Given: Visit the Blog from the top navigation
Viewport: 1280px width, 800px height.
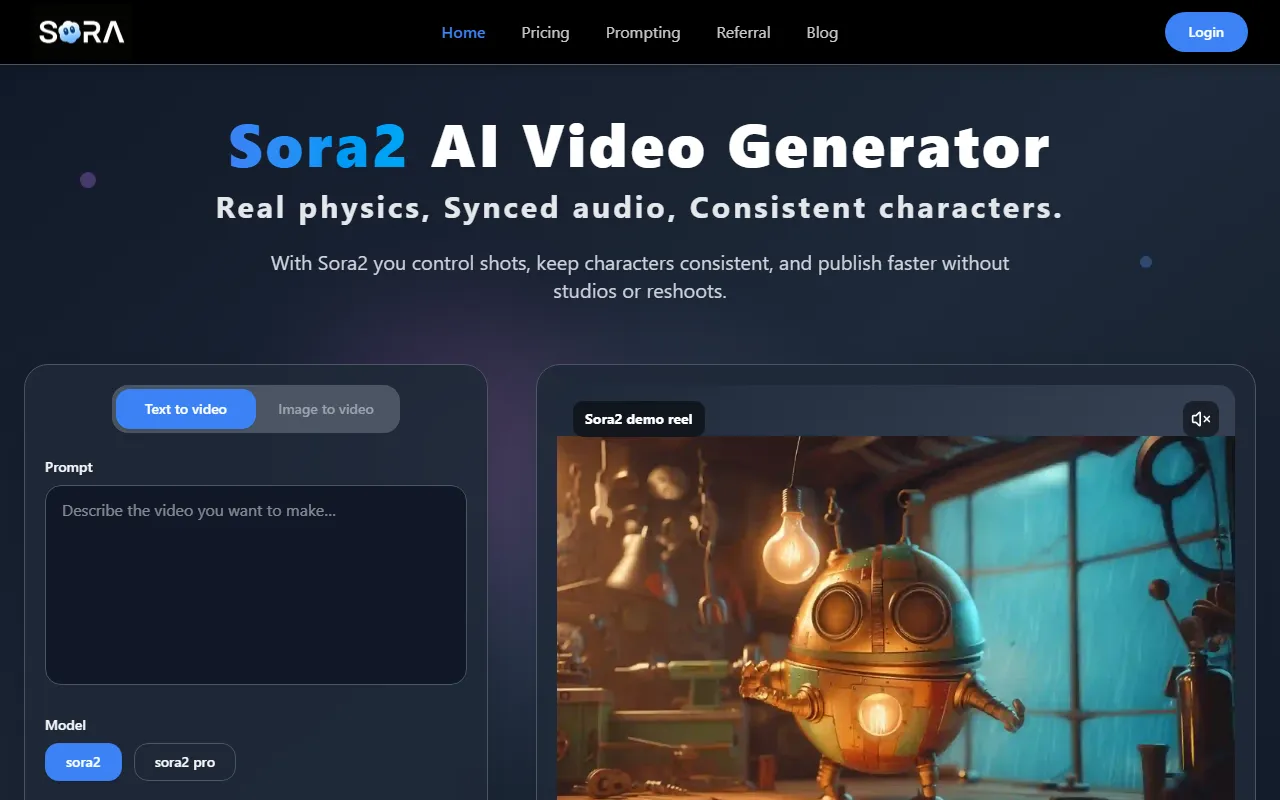Looking at the screenshot, I should click(x=822, y=32).
